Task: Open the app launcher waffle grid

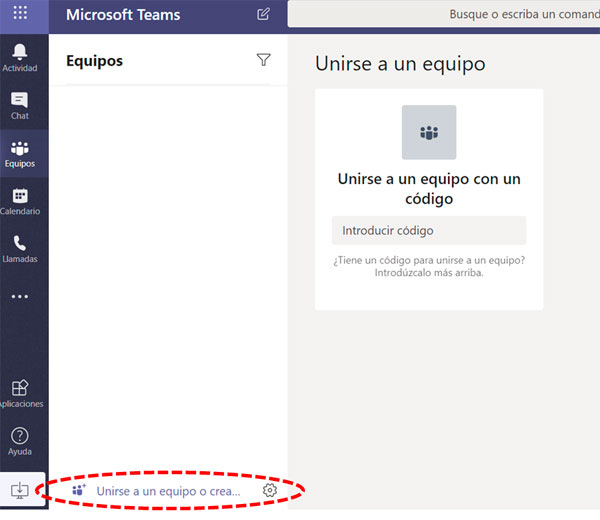Action: click(20, 13)
